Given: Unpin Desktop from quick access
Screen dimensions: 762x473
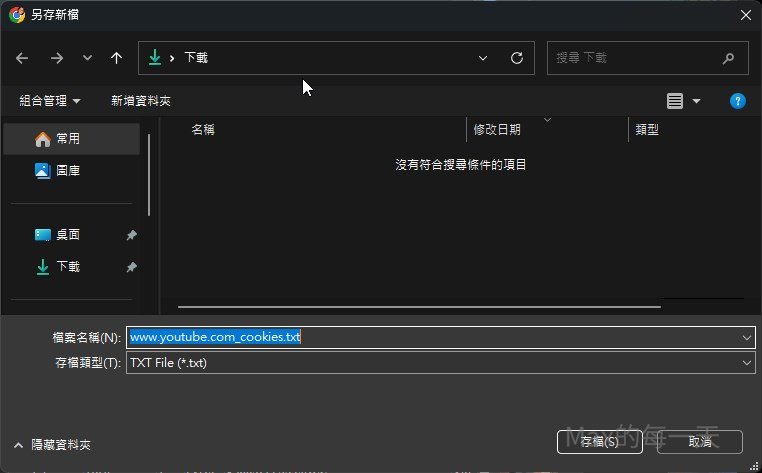Looking at the screenshot, I should click(x=131, y=235).
